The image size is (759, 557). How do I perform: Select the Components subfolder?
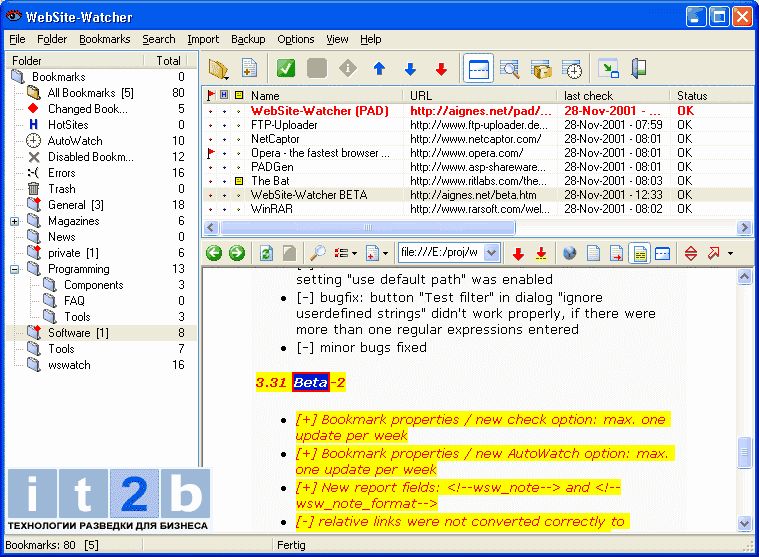pyautogui.click(x=93, y=285)
